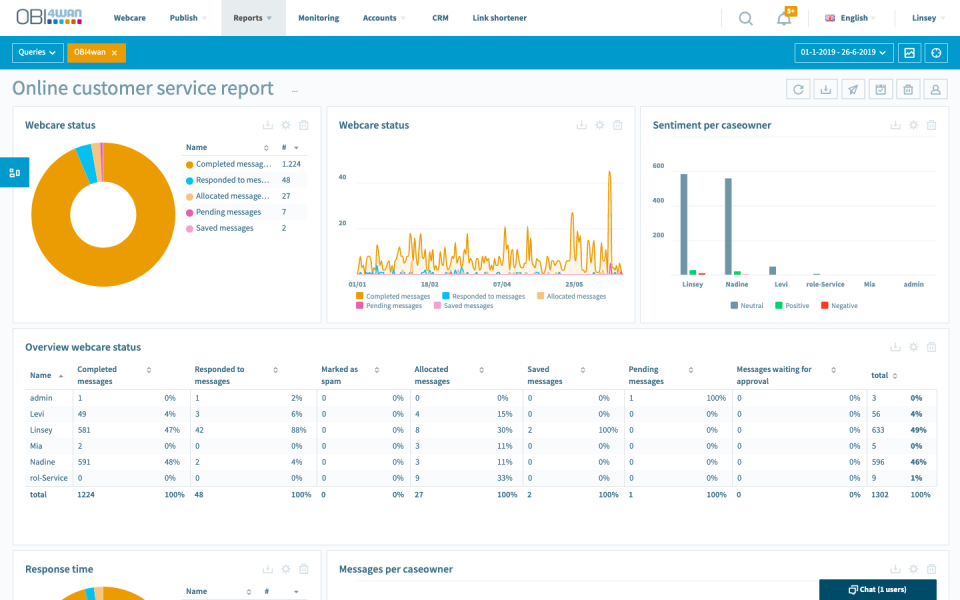Delete the report using the trash icon

pos(906,89)
